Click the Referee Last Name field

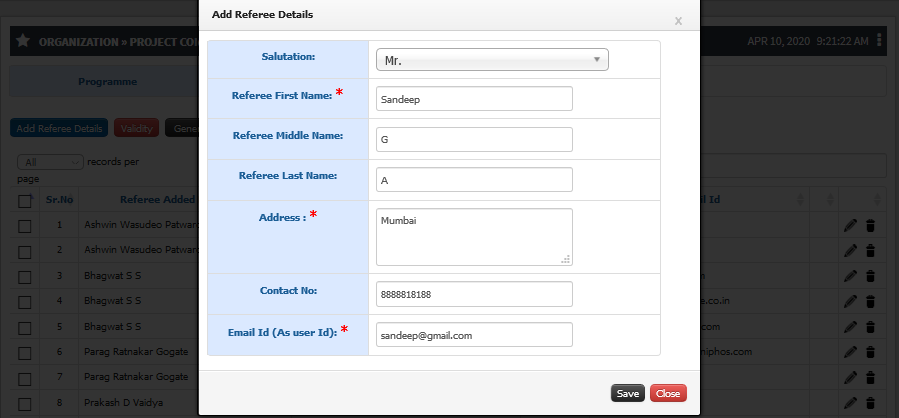474,180
